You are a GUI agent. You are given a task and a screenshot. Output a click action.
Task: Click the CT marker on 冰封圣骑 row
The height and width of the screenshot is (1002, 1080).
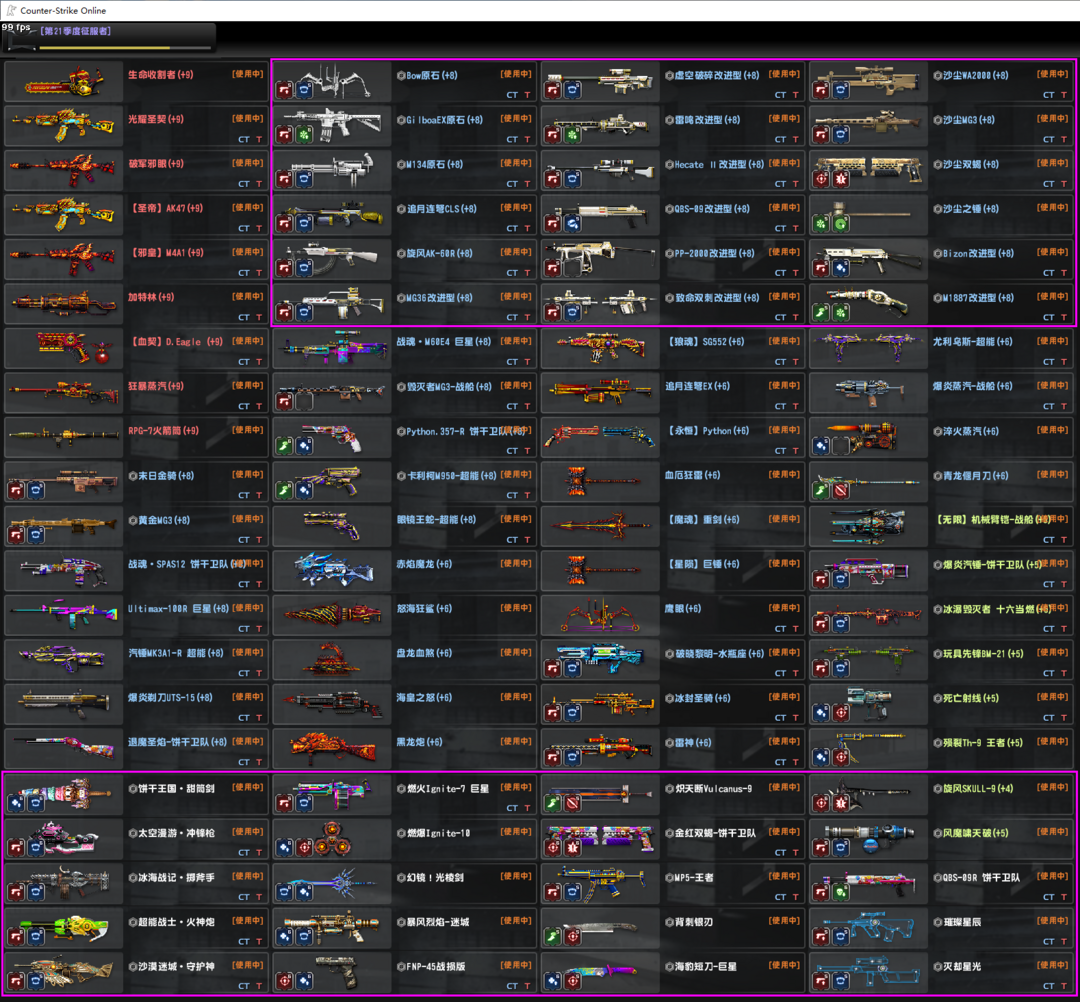780,718
